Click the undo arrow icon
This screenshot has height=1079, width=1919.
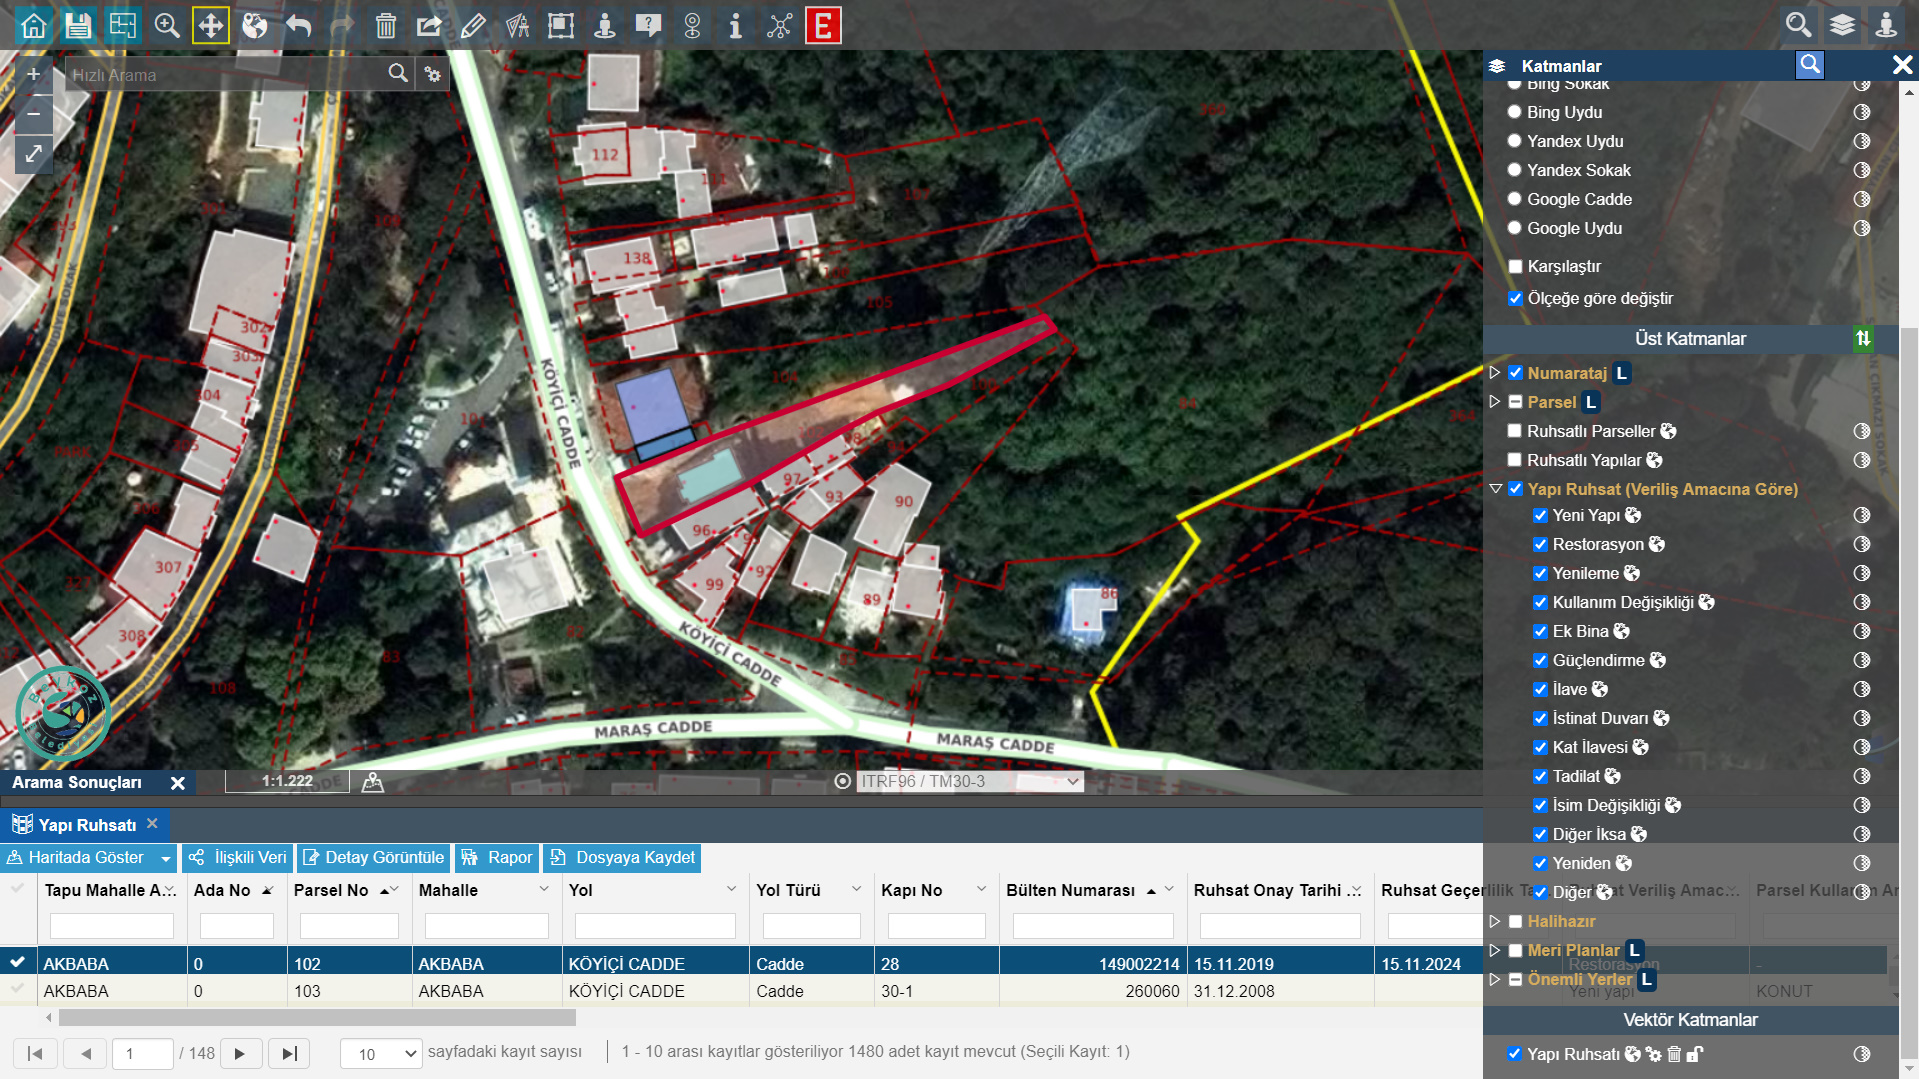[299, 25]
